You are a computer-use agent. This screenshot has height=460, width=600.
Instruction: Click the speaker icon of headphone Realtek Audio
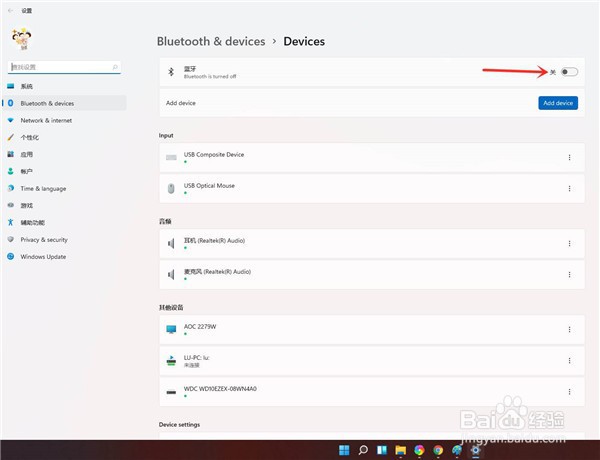tap(171, 243)
